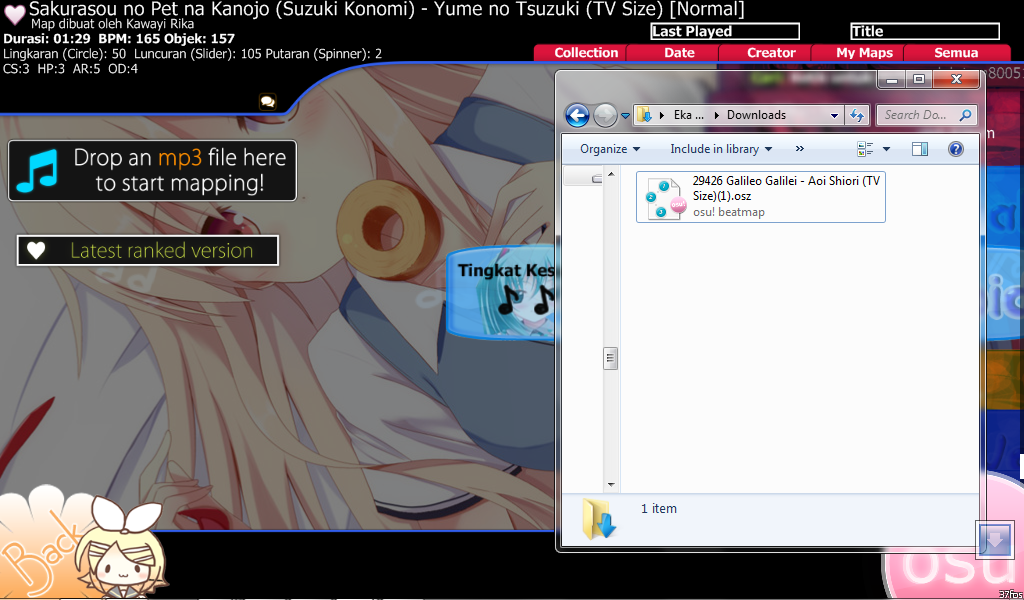1024x600 pixels.
Task: Switch to the Creator tab
Action: pyautogui.click(x=771, y=53)
